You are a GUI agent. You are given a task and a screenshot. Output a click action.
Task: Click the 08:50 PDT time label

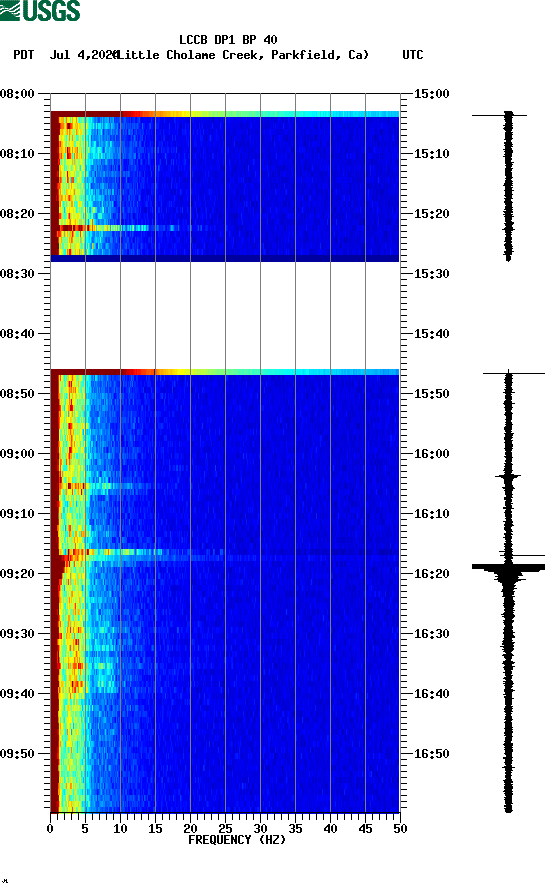click(x=18, y=394)
